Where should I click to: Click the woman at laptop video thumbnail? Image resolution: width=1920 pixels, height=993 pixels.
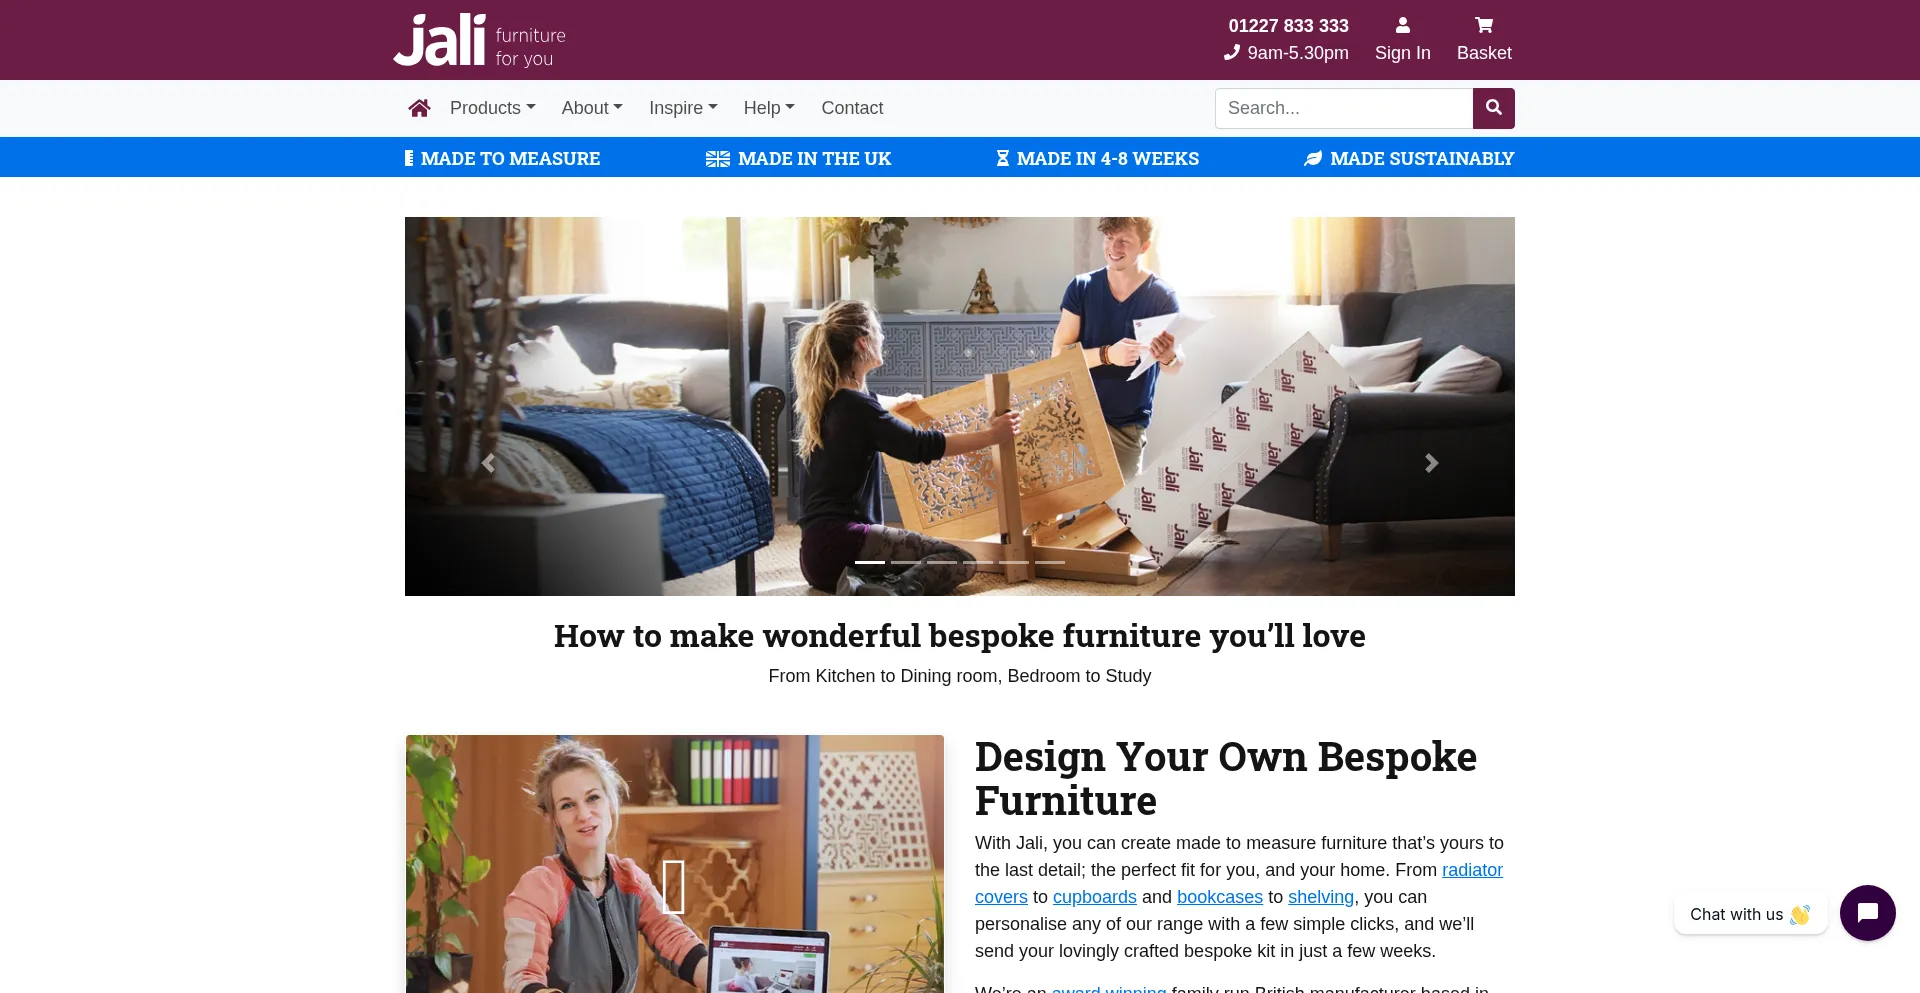tap(674, 864)
